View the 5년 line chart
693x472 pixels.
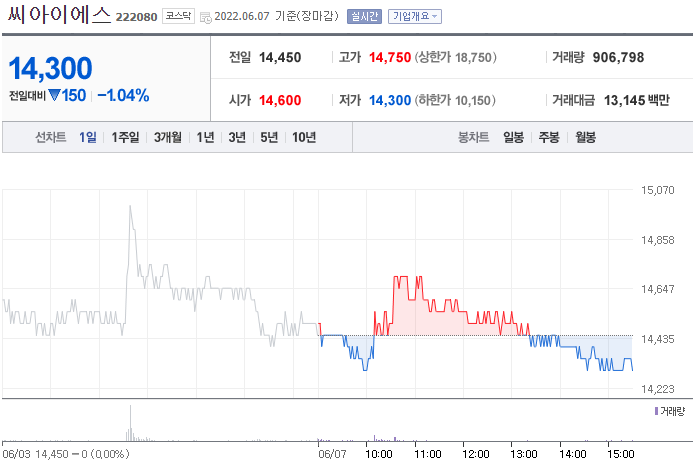(x=269, y=137)
